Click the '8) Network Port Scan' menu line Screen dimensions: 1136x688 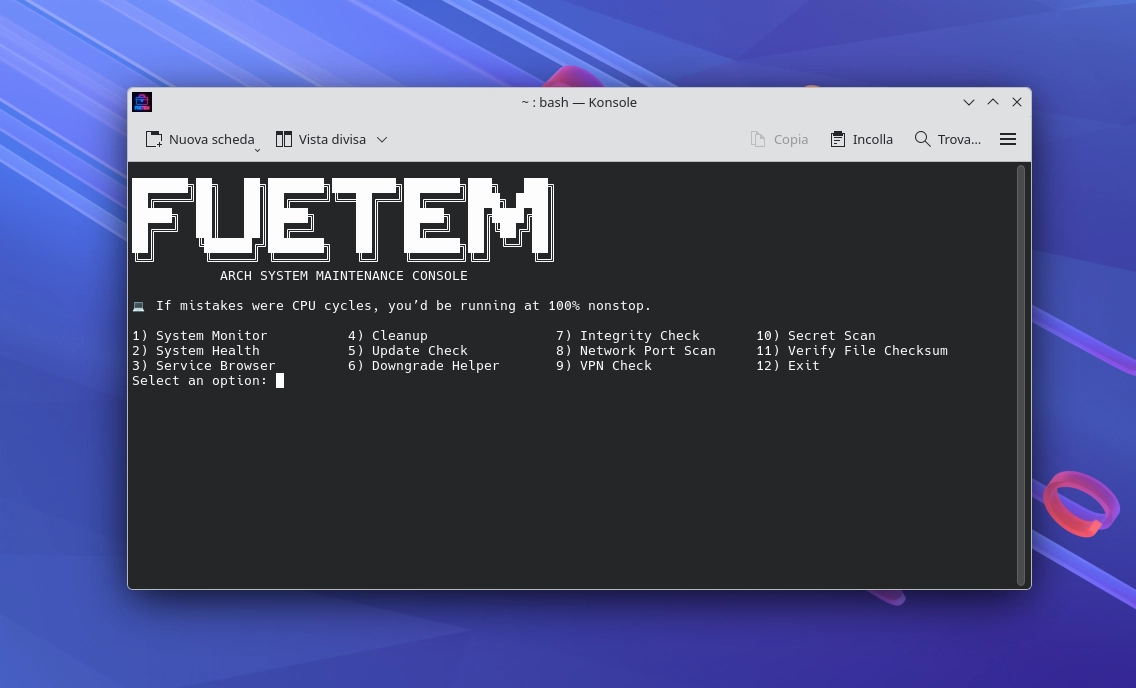[635, 351]
